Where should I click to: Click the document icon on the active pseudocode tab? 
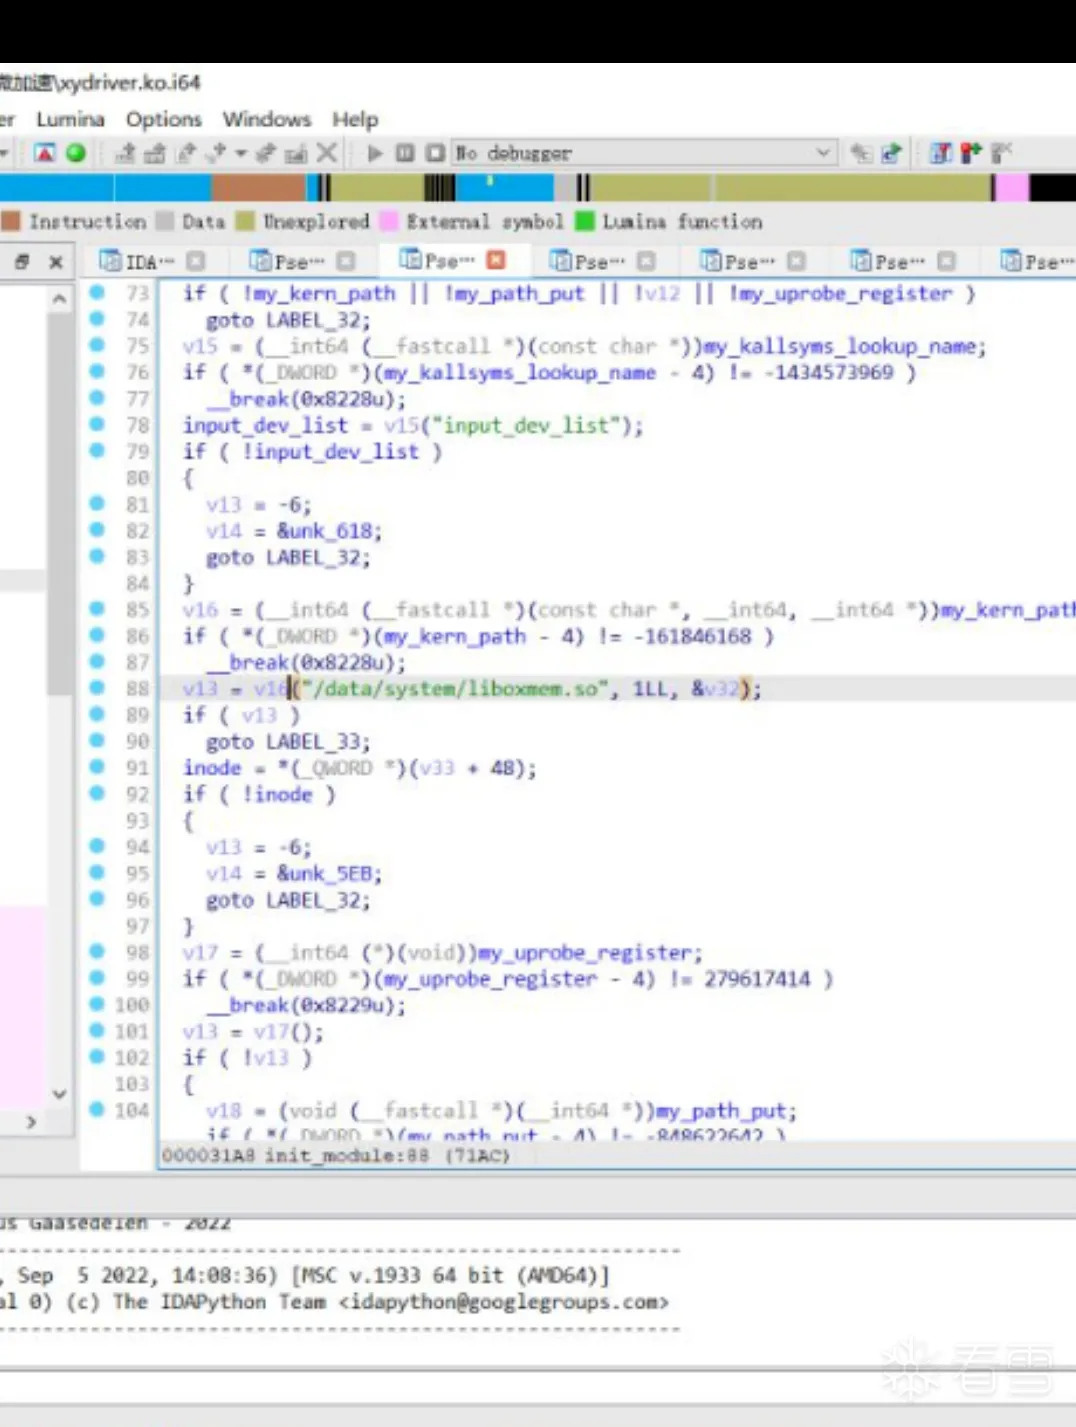click(x=410, y=260)
